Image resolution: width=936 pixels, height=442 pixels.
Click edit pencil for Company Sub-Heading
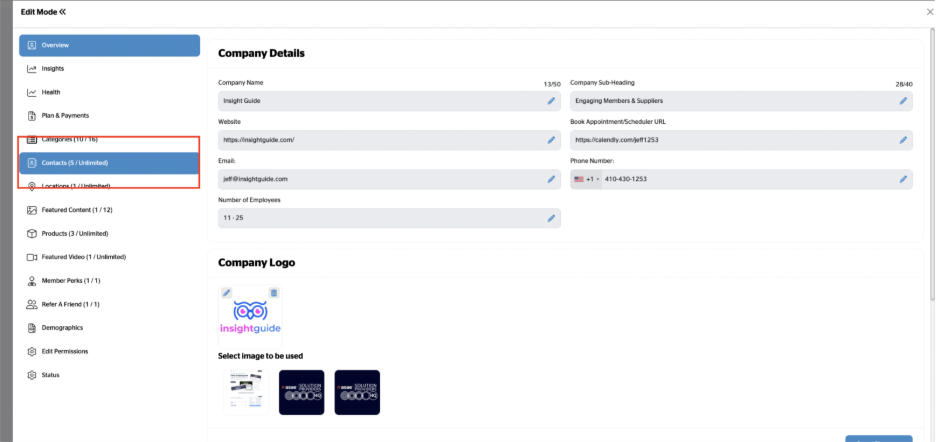903,101
